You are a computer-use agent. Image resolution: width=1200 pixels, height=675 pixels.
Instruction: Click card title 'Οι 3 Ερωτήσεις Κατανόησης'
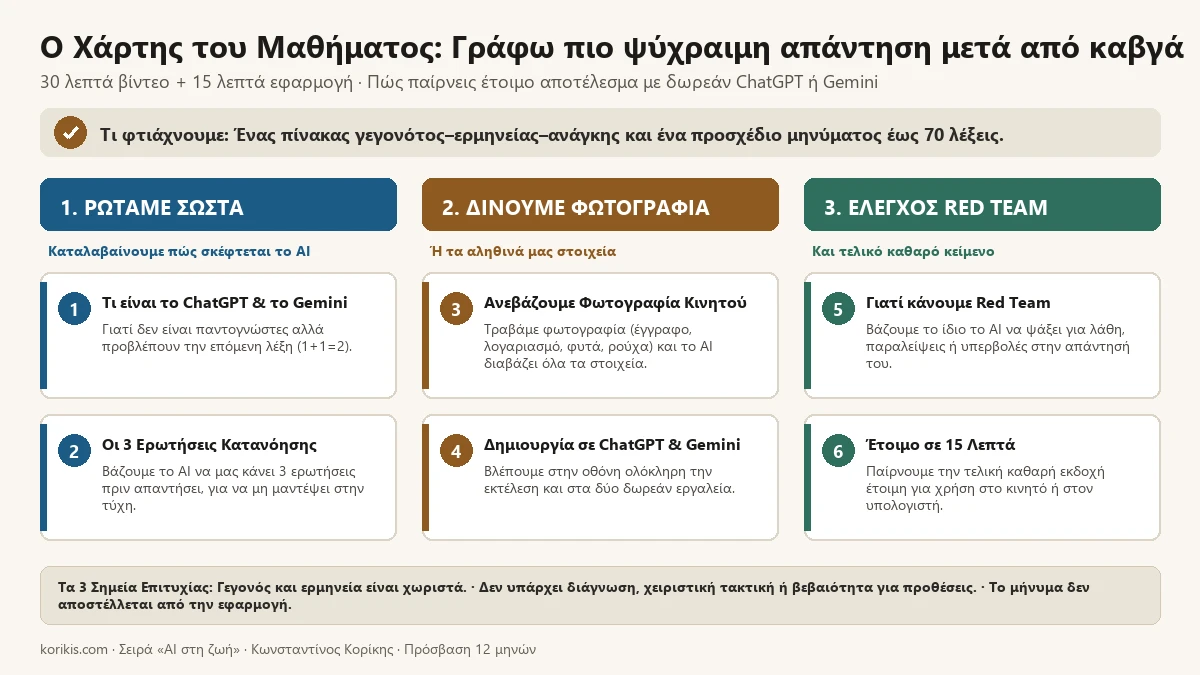pos(209,445)
